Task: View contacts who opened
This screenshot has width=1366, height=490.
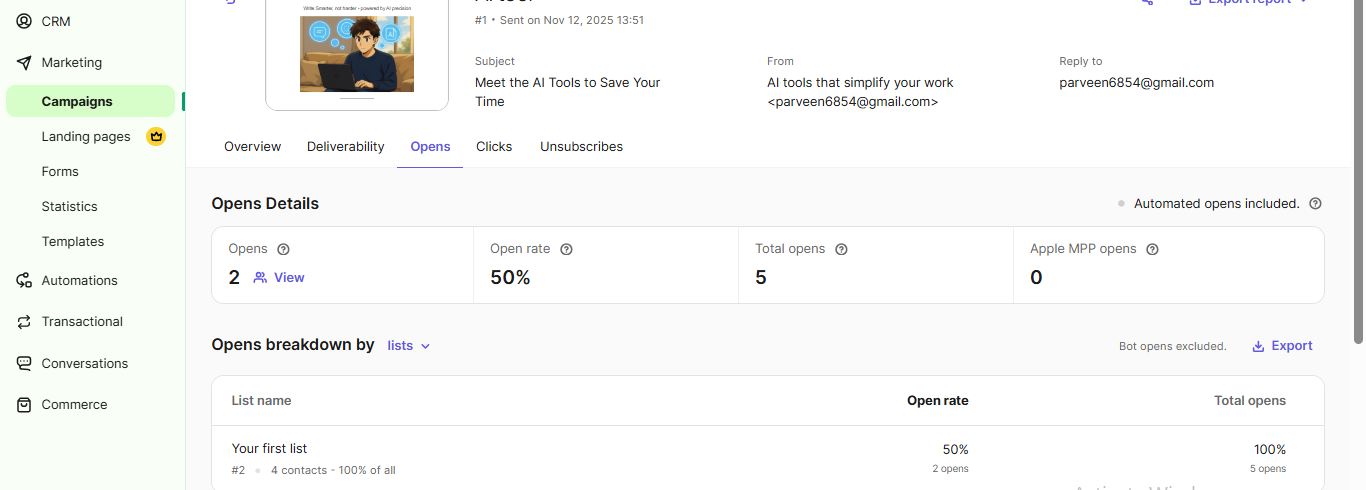Action: pyautogui.click(x=279, y=278)
